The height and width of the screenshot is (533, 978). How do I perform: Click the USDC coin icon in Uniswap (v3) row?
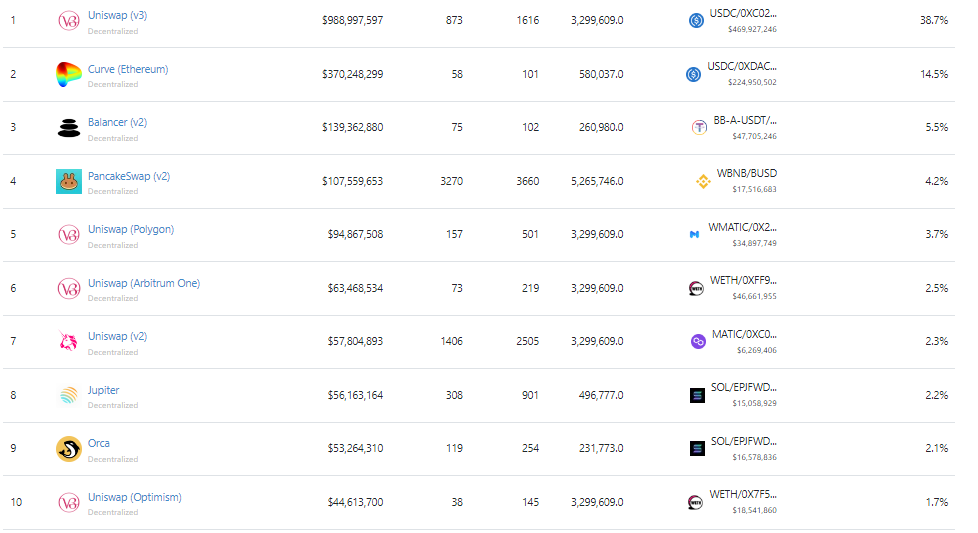coord(696,21)
